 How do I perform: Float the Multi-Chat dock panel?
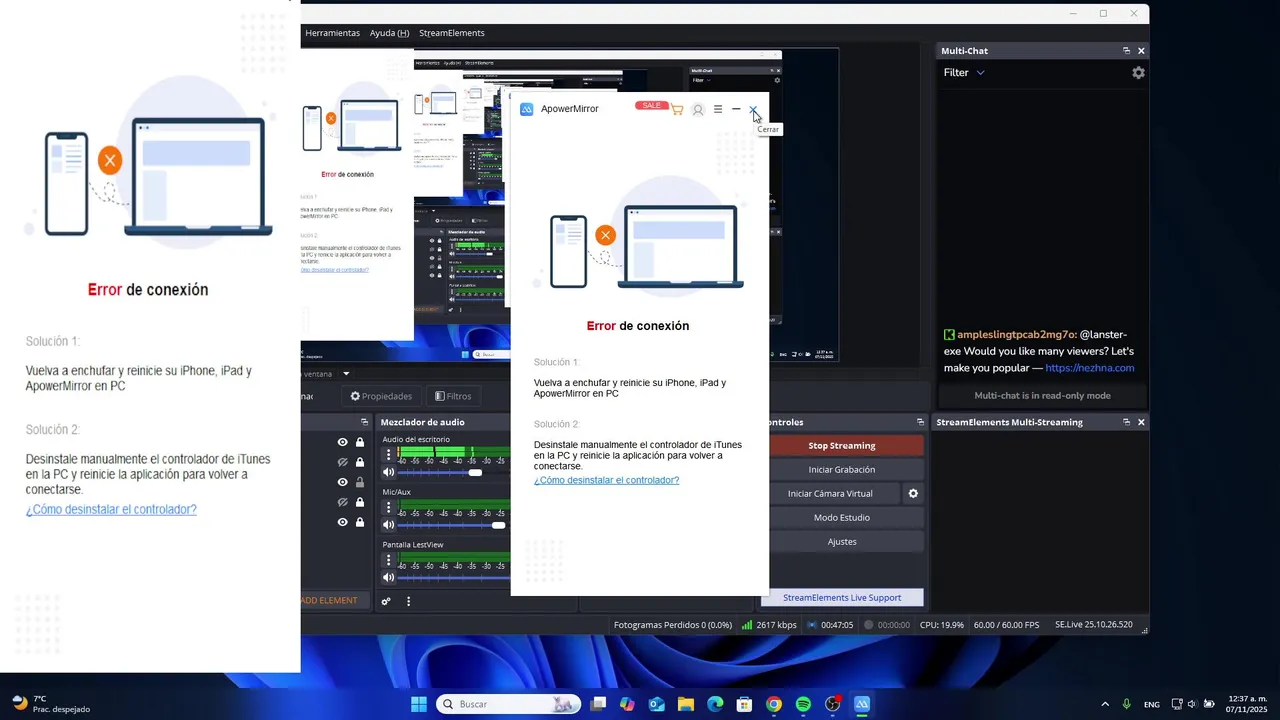[1126, 51]
